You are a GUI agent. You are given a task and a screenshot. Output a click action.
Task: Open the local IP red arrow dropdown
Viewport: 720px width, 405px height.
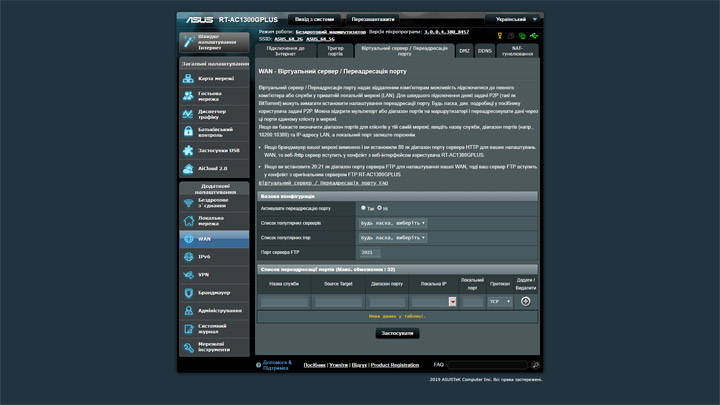pyautogui.click(x=452, y=302)
